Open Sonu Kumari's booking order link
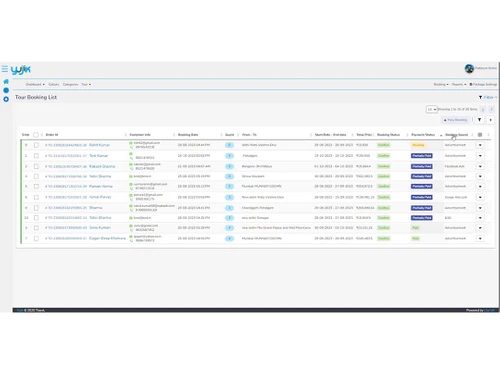This screenshot has height=375, width=500. tap(66, 228)
